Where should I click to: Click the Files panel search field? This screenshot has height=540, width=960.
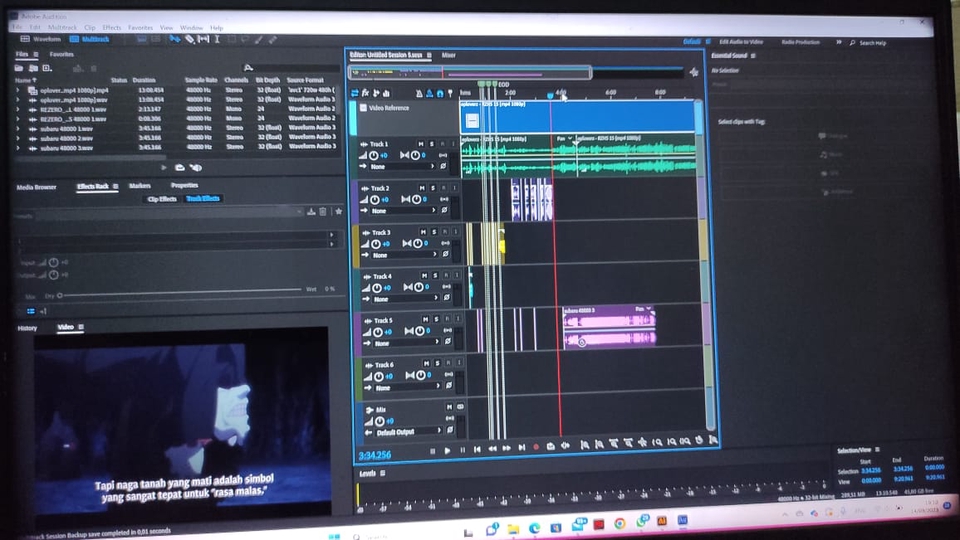(x=291, y=68)
